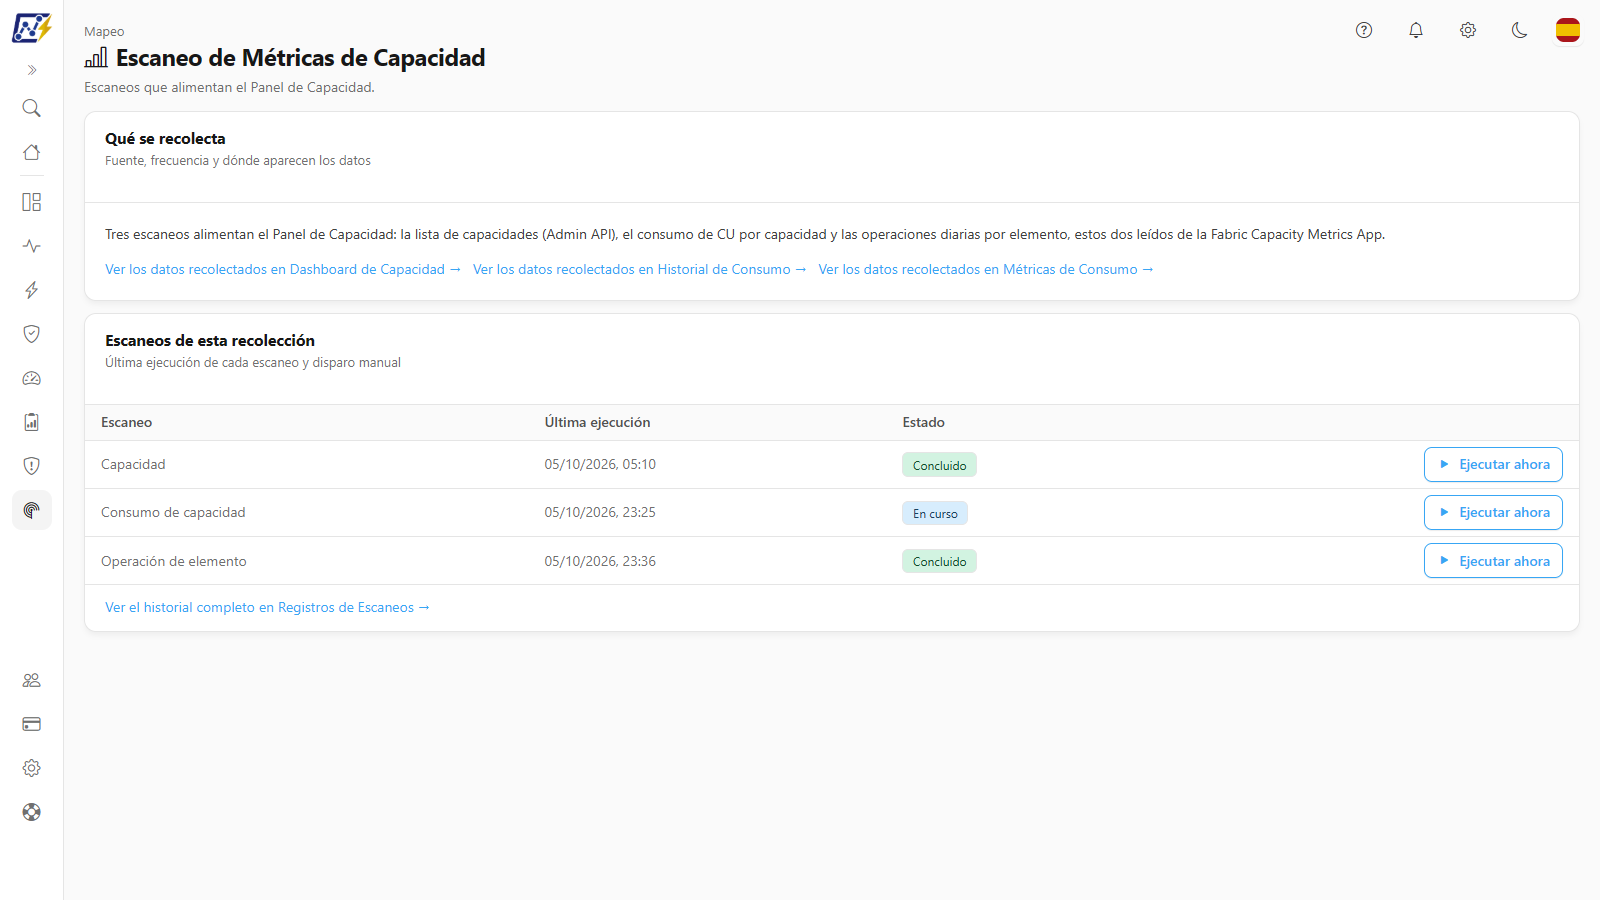Screen dimensions: 1600x900
Task: Open notifications bell in the header
Action: tap(1416, 30)
